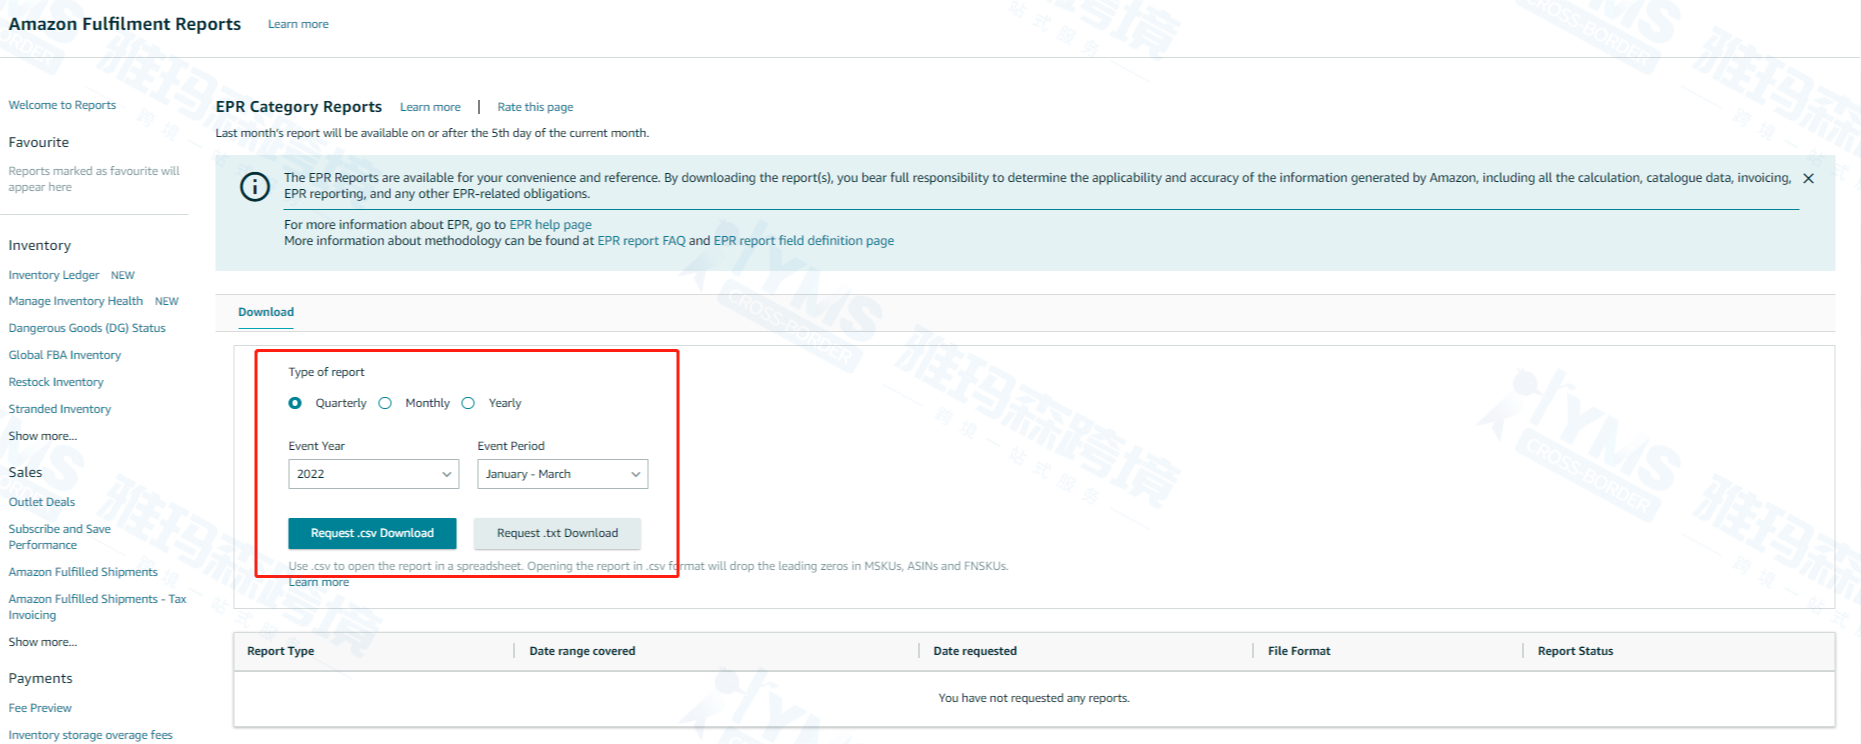Open the EPR report FAQ link
This screenshot has height=744, width=1861.
(x=641, y=241)
